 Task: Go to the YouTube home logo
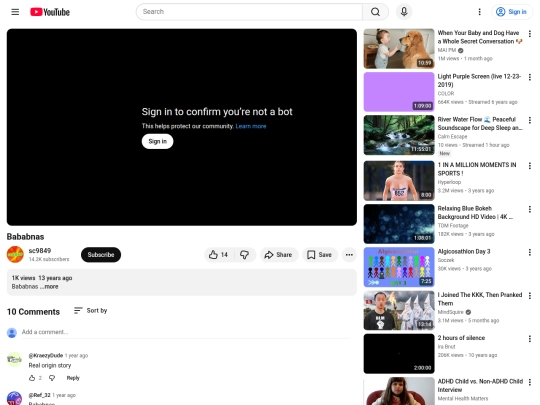[50, 12]
